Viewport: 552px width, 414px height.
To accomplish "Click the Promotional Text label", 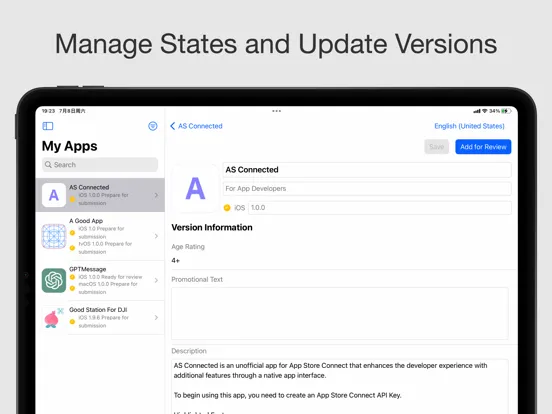I will point(197,279).
